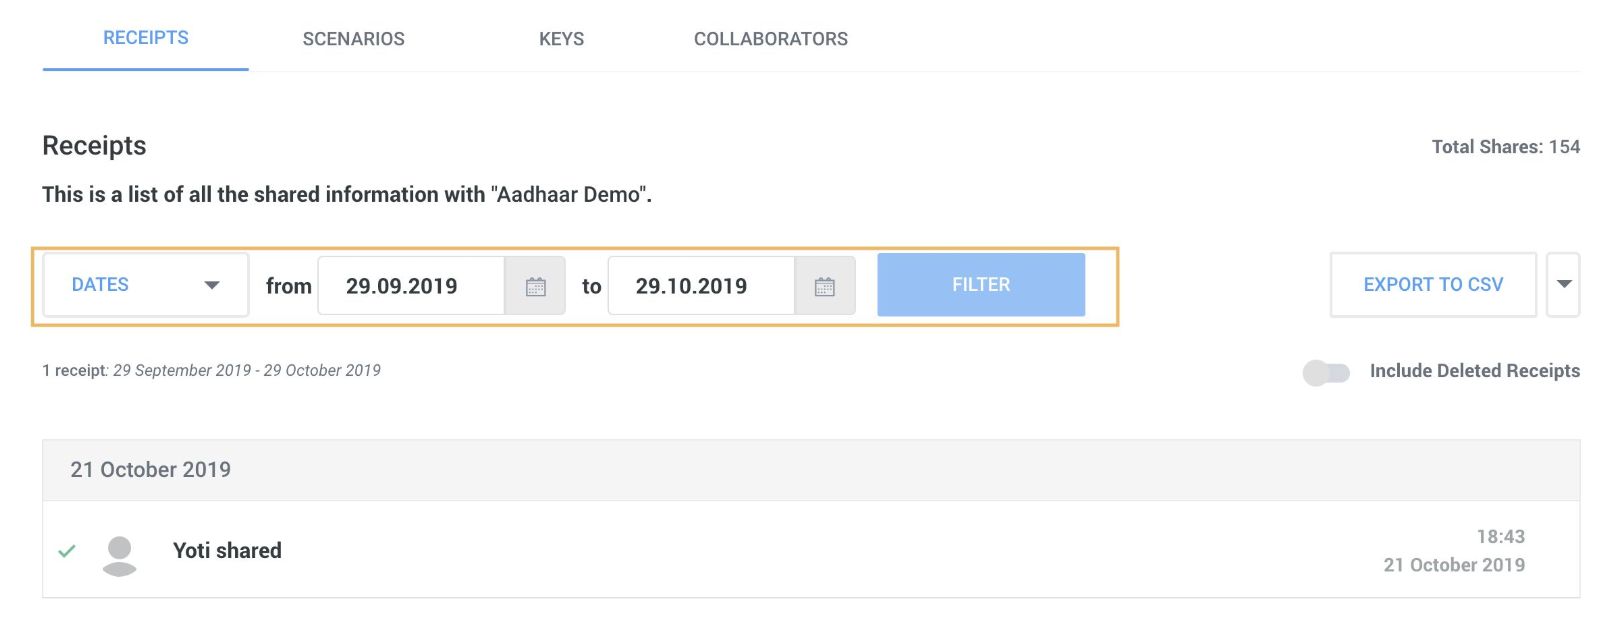The height and width of the screenshot is (626, 1620).
Task: Open the calendar picker for the from date
Action: 535,286
